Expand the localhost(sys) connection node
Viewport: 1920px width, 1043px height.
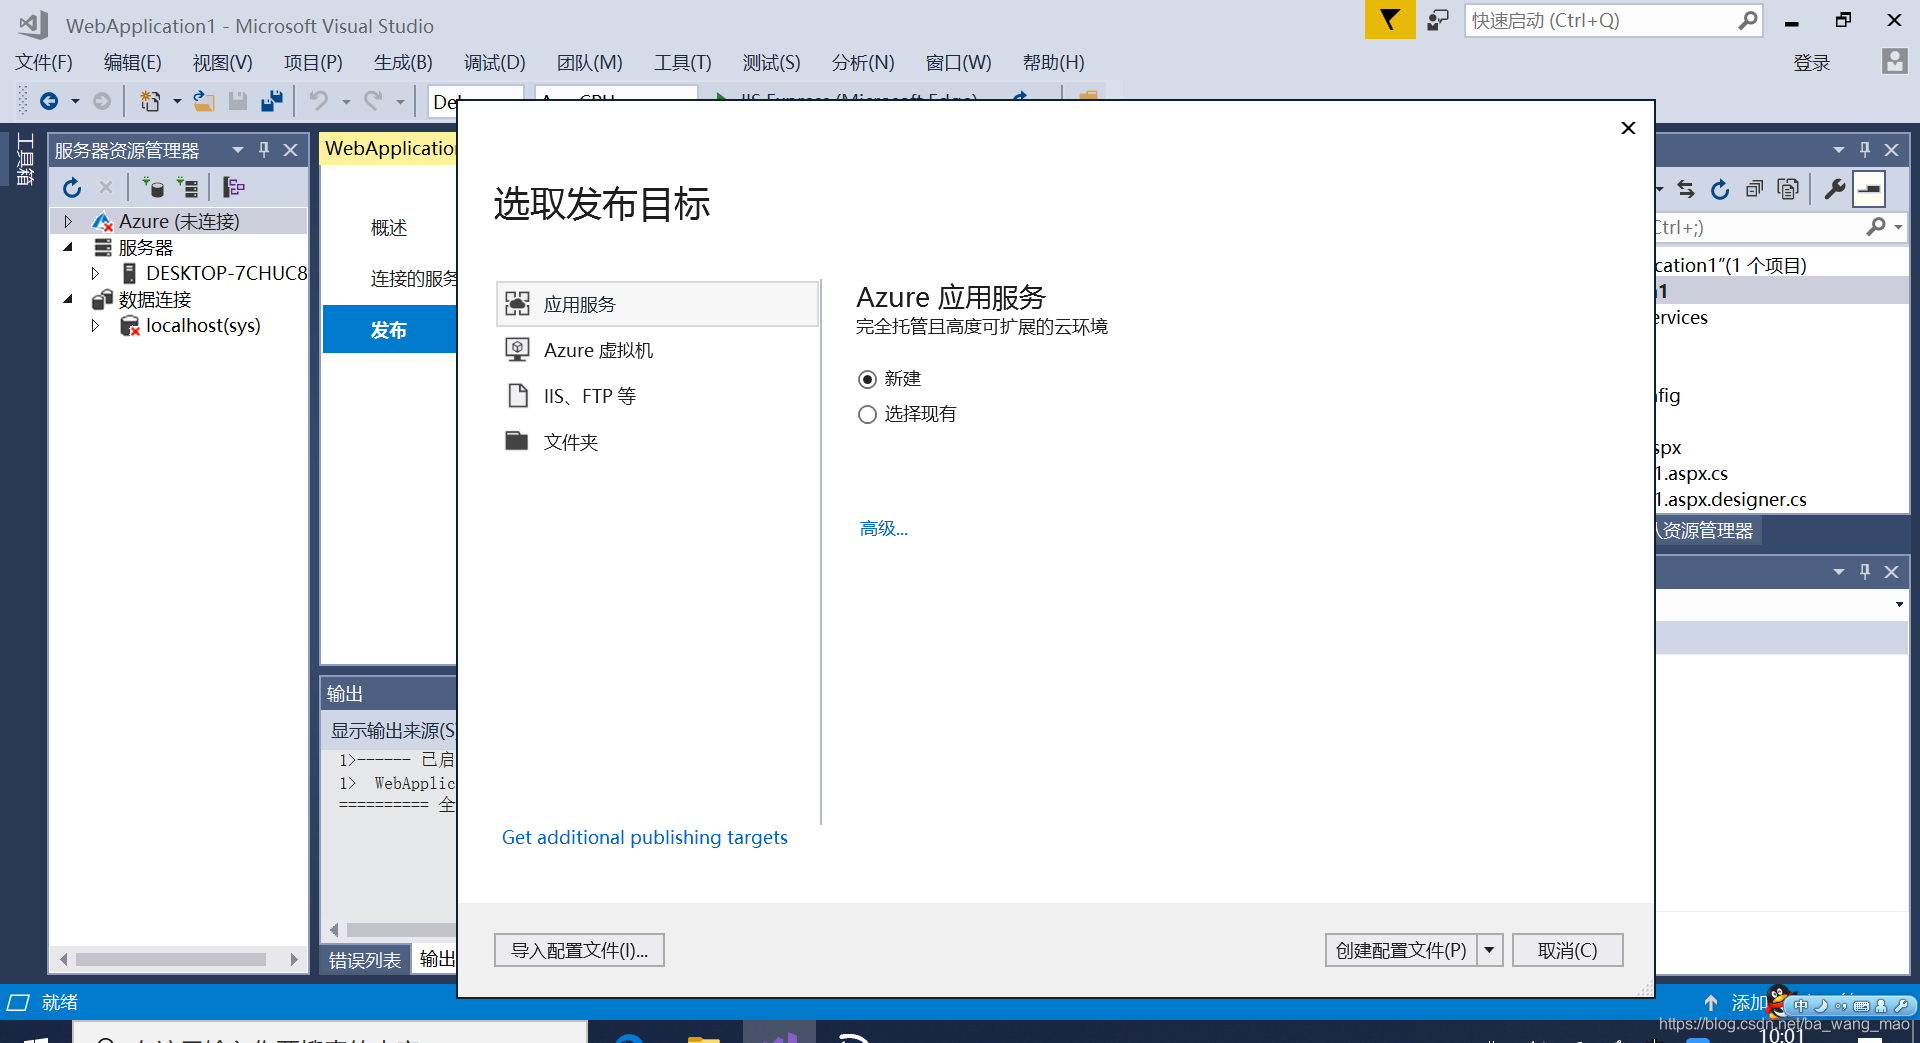[95, 325]
